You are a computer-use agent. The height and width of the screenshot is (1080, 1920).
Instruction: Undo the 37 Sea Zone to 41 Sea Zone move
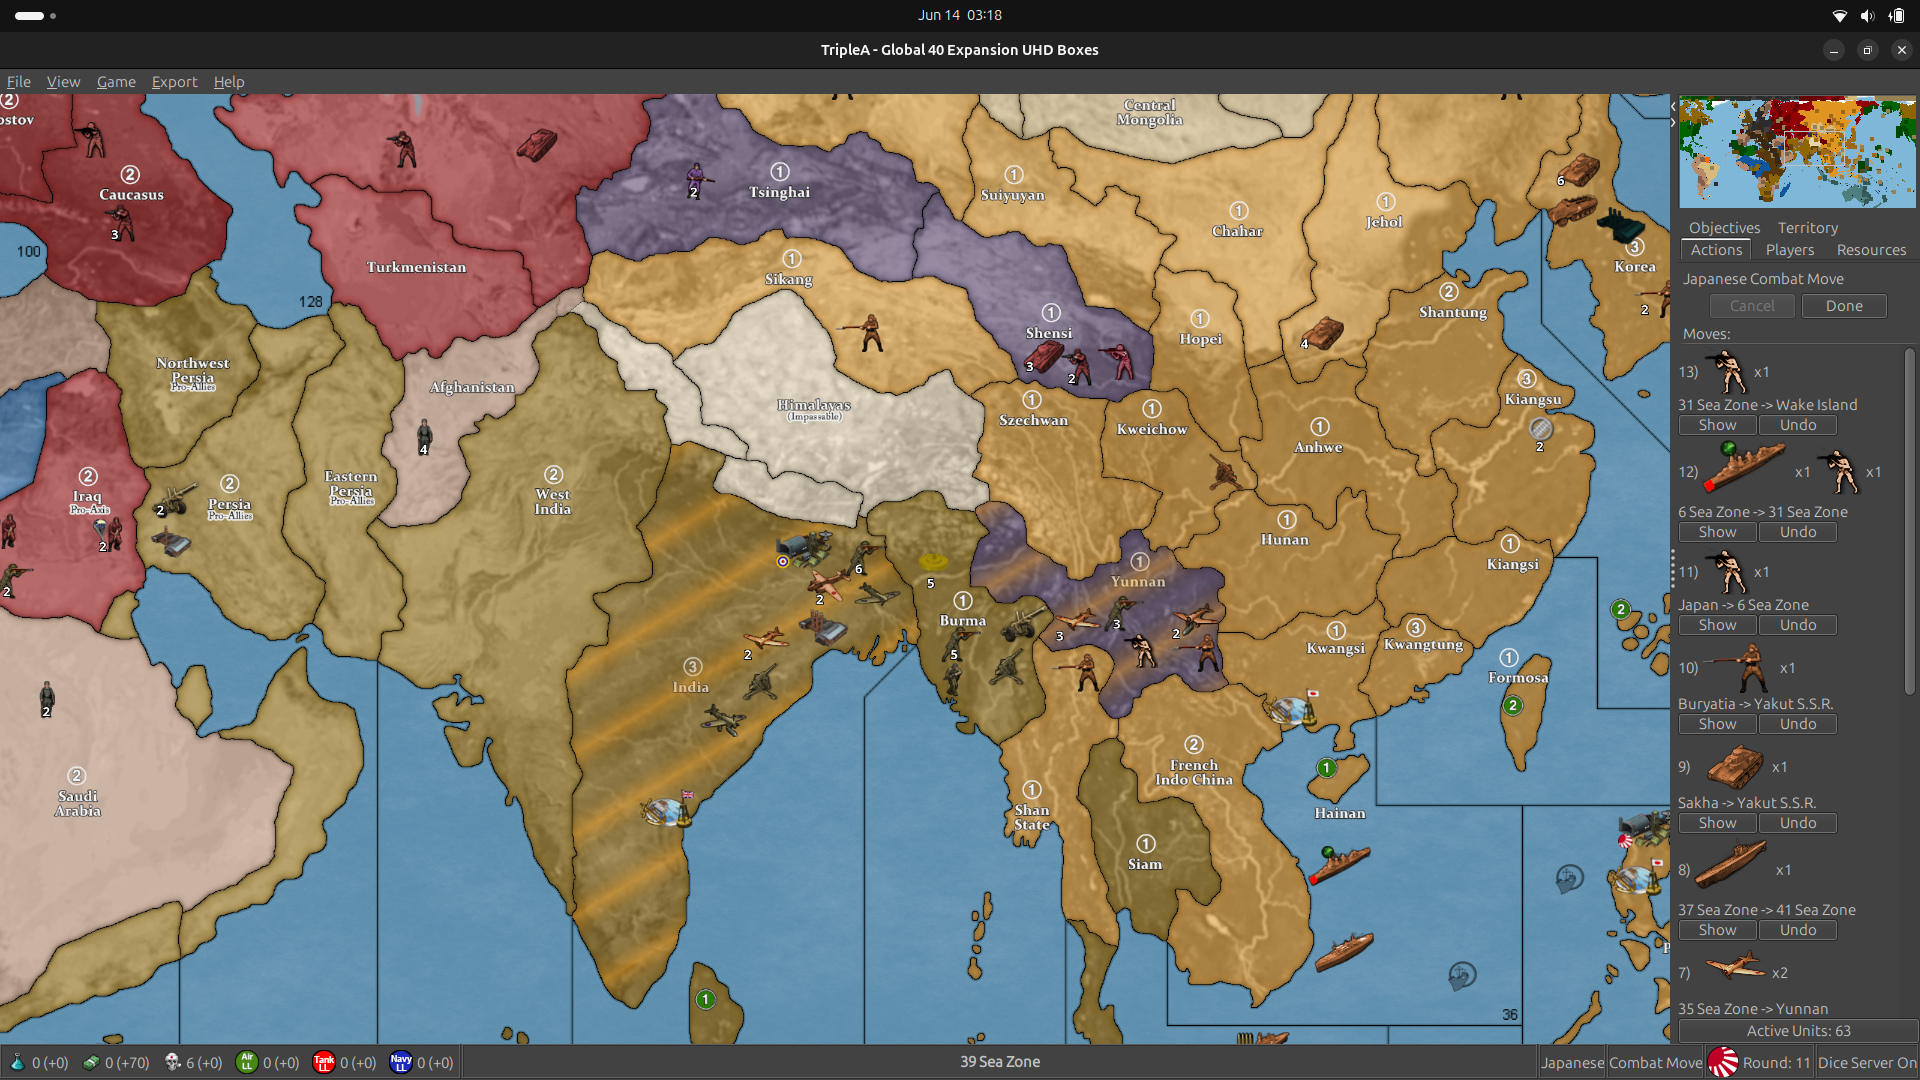(1797, 930)
